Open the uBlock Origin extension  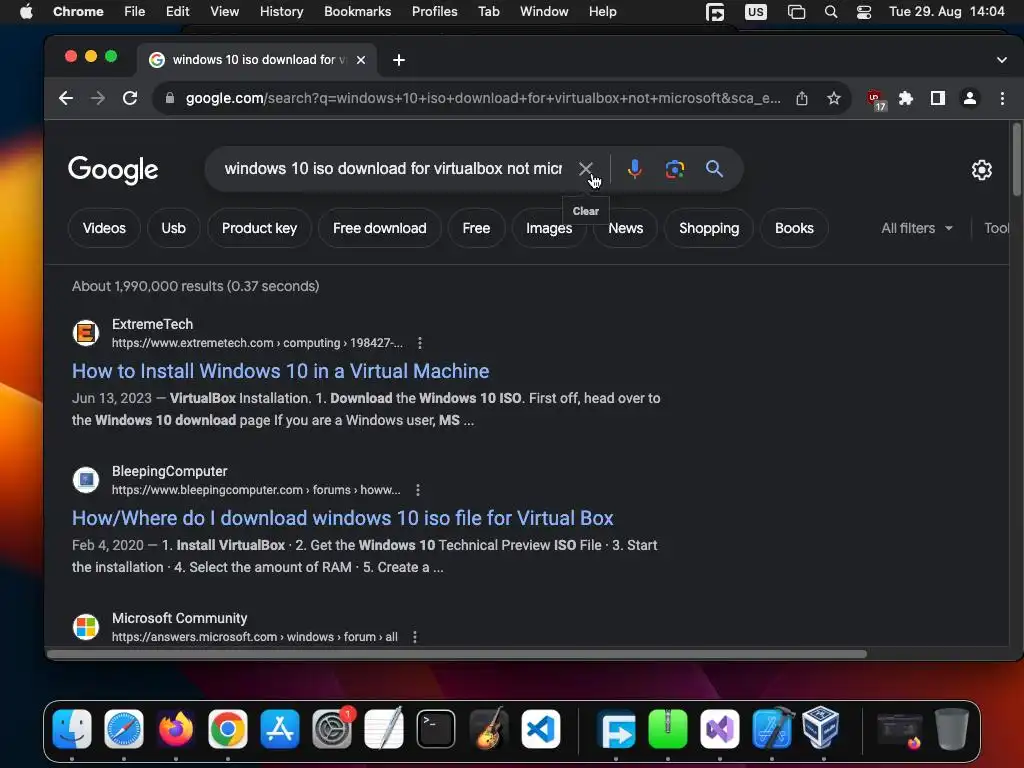click(x=876, y=100)
